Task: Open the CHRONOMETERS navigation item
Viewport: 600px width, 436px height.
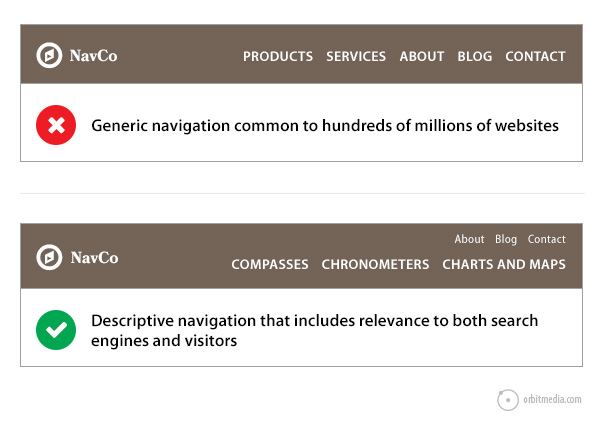Action: 375,265
